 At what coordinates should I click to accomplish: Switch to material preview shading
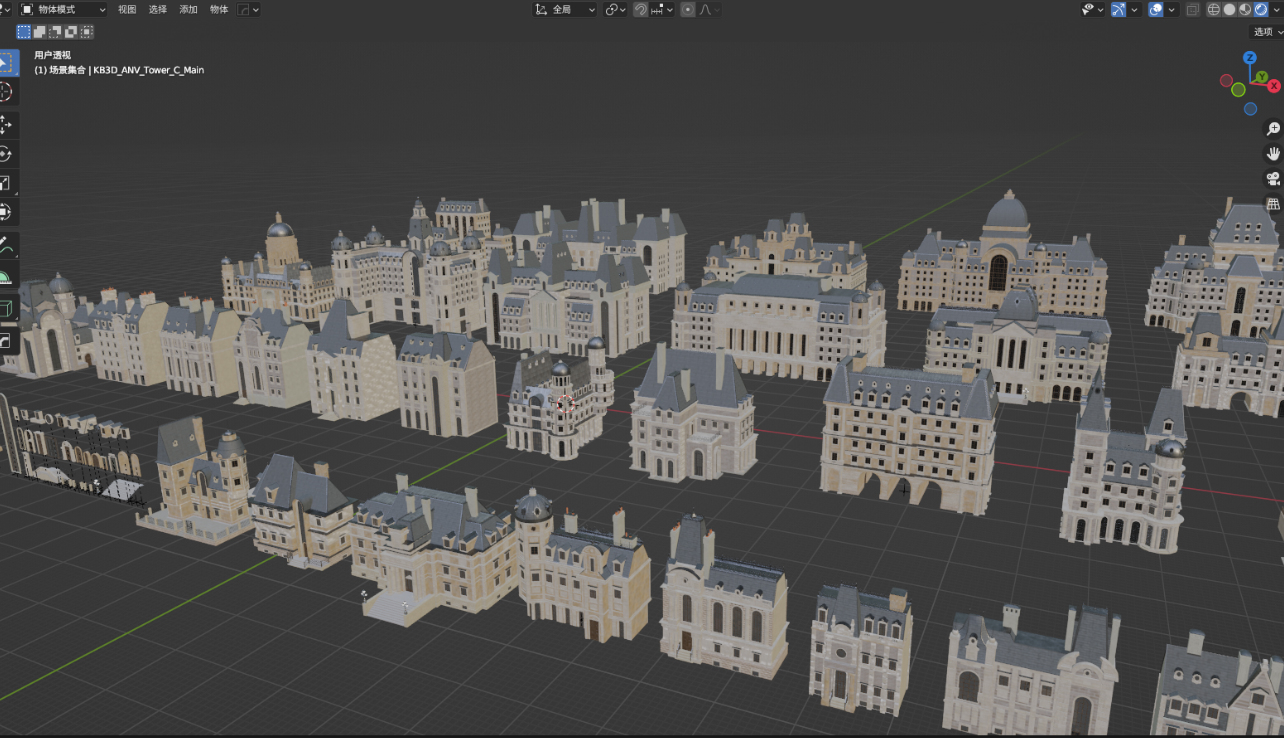pyautogui.click(x=1245, y=9)
